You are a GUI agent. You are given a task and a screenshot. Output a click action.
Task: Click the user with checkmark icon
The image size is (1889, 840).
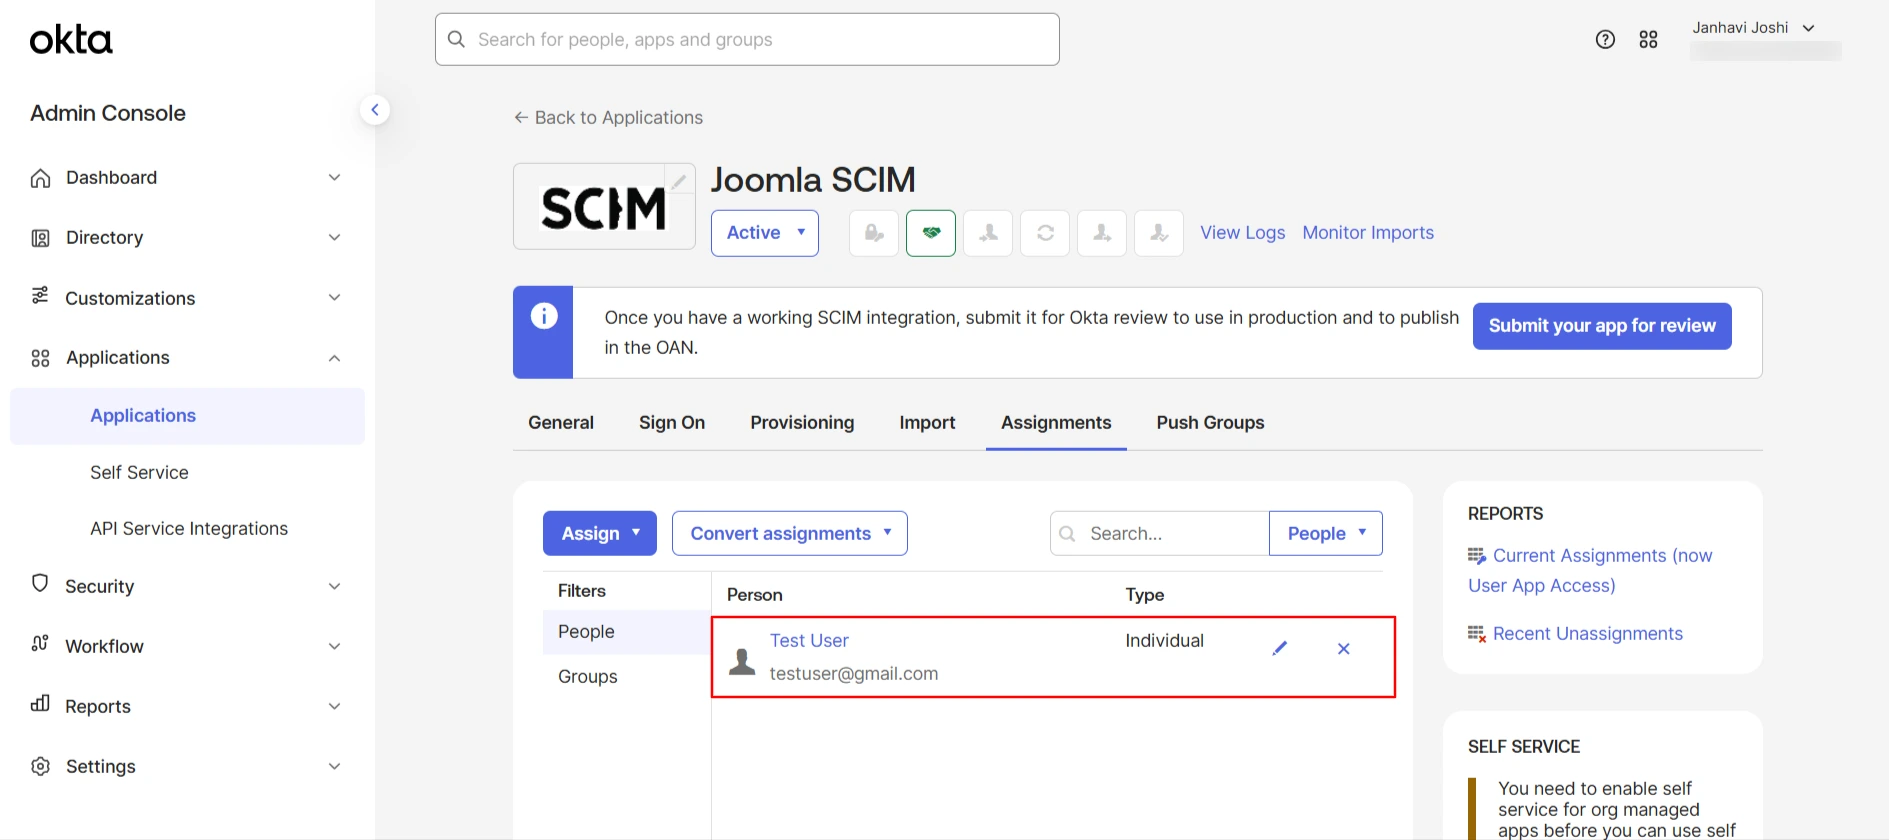(x=1159, y=233)
